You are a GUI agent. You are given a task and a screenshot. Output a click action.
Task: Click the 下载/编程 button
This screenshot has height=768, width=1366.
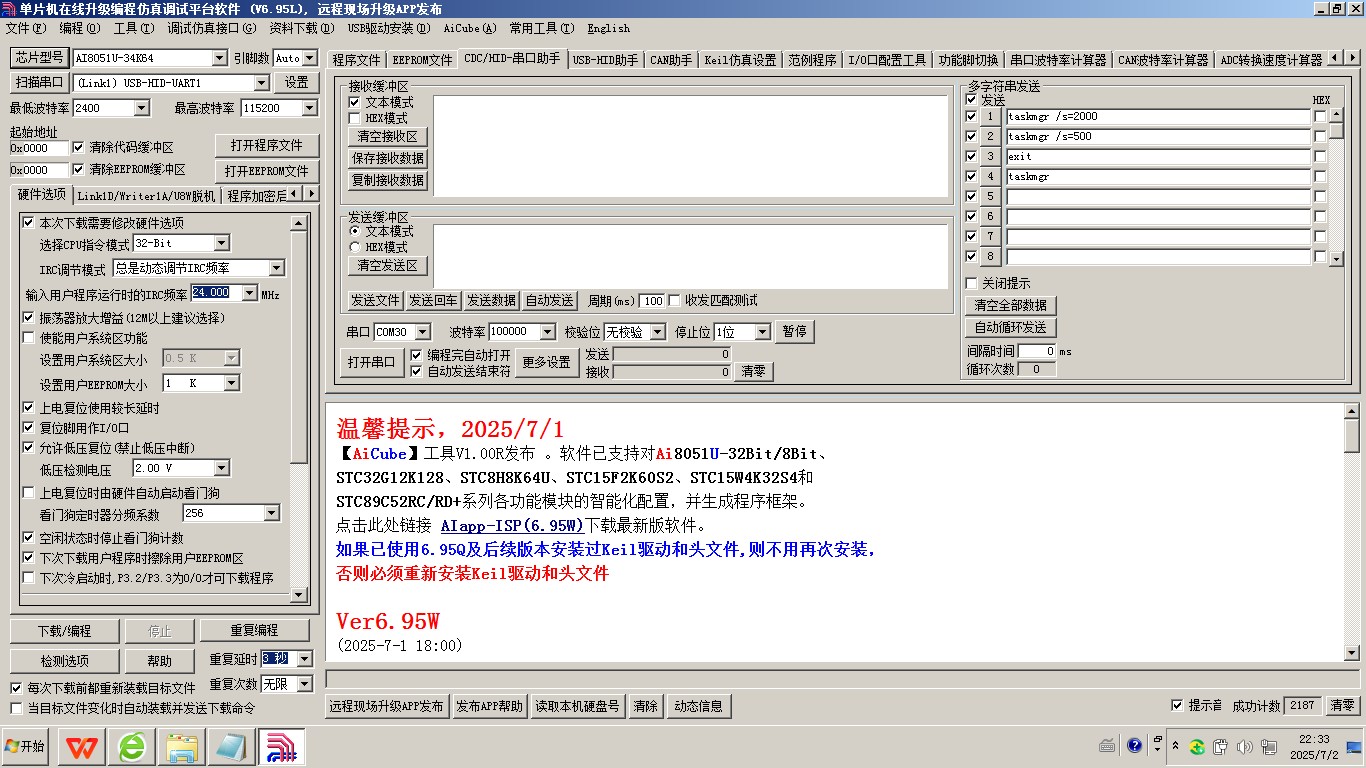tap(64, 631)
